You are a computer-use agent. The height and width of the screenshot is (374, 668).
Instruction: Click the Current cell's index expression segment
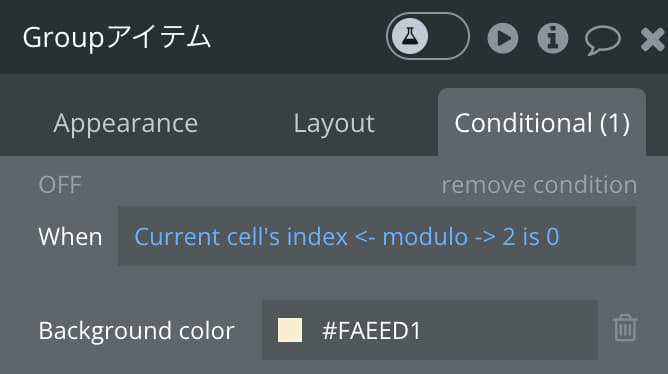tap(241, 236)
